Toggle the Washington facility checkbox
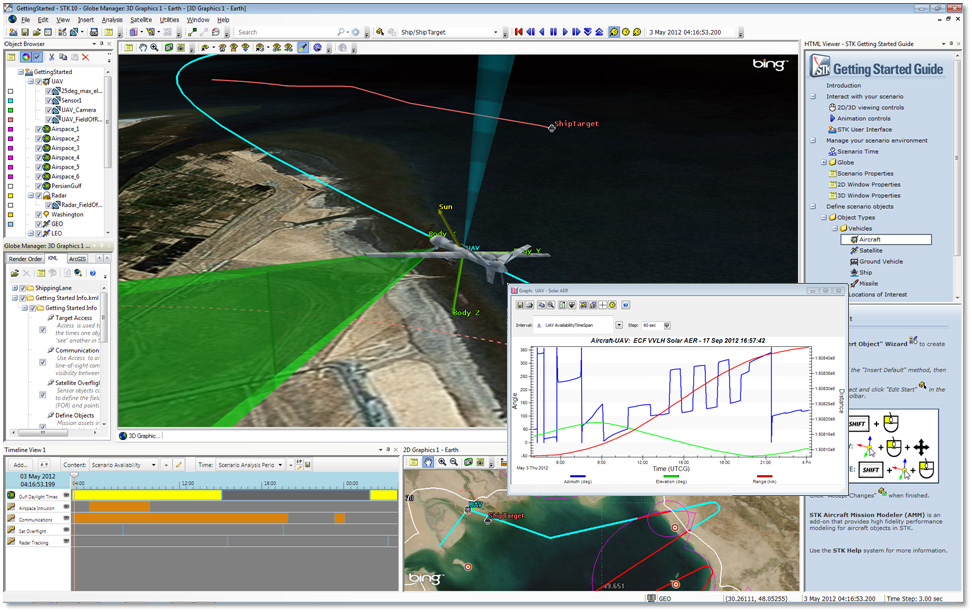 click(x=39, y=215)
